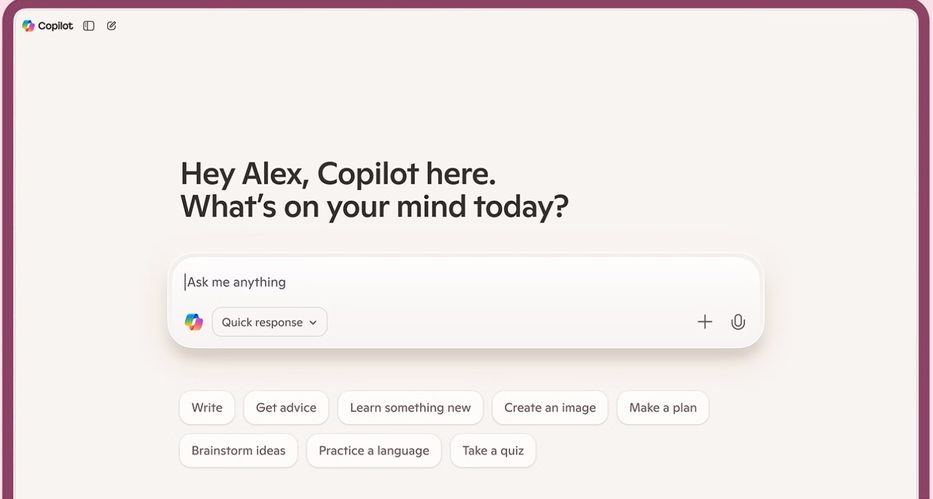Activate the microphone voice input
This screenshot has height=499, width=933.
tap(738, 322)
